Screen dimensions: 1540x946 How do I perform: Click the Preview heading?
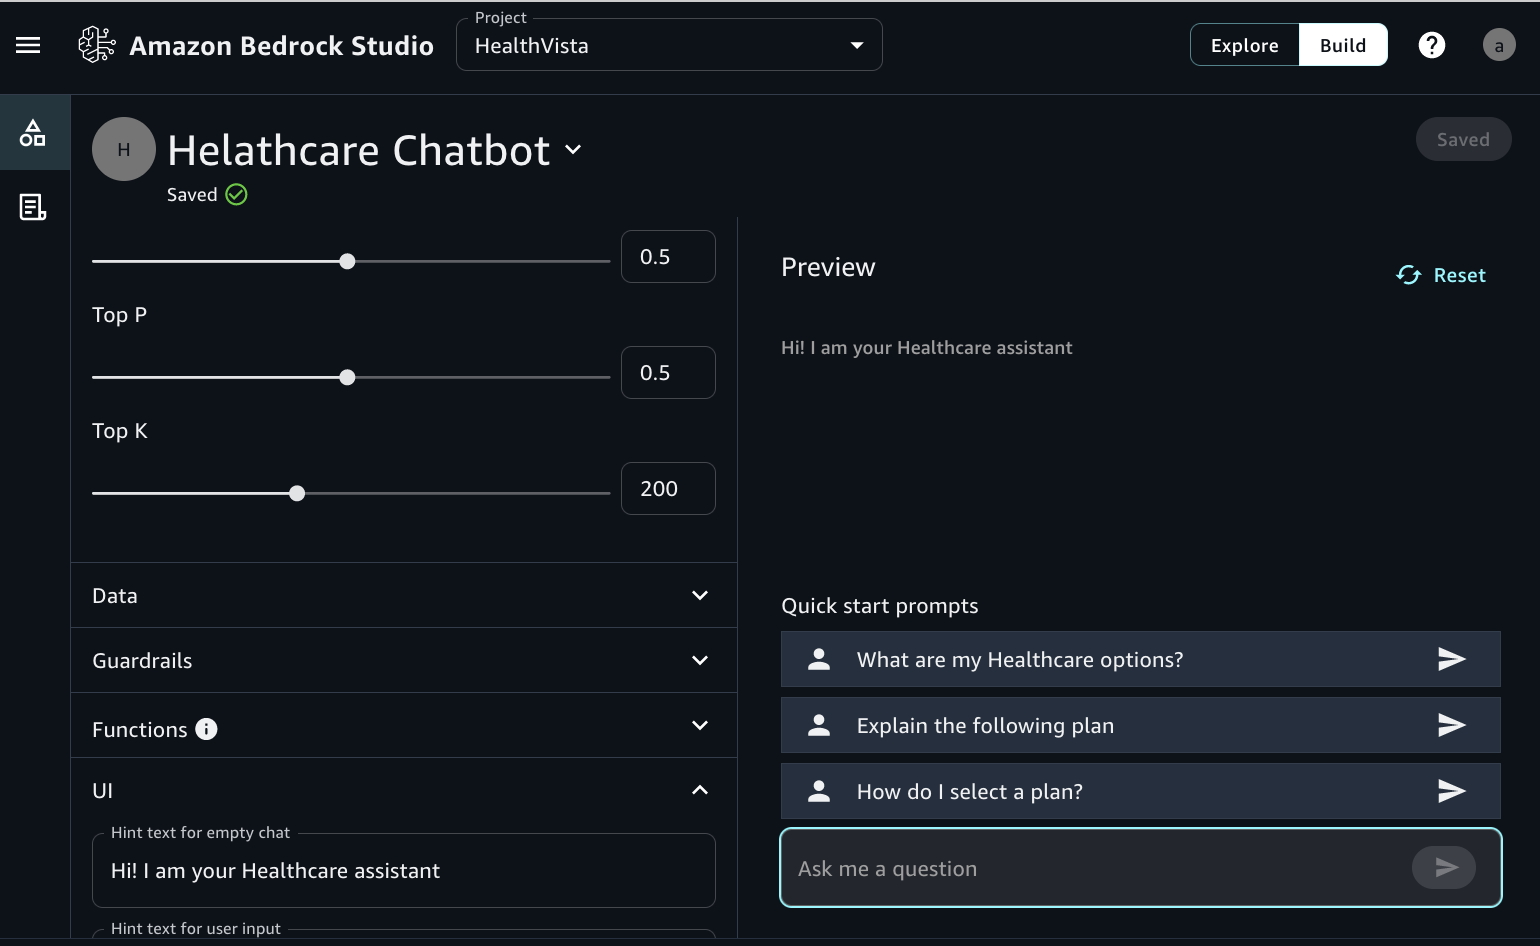point(828,267)
